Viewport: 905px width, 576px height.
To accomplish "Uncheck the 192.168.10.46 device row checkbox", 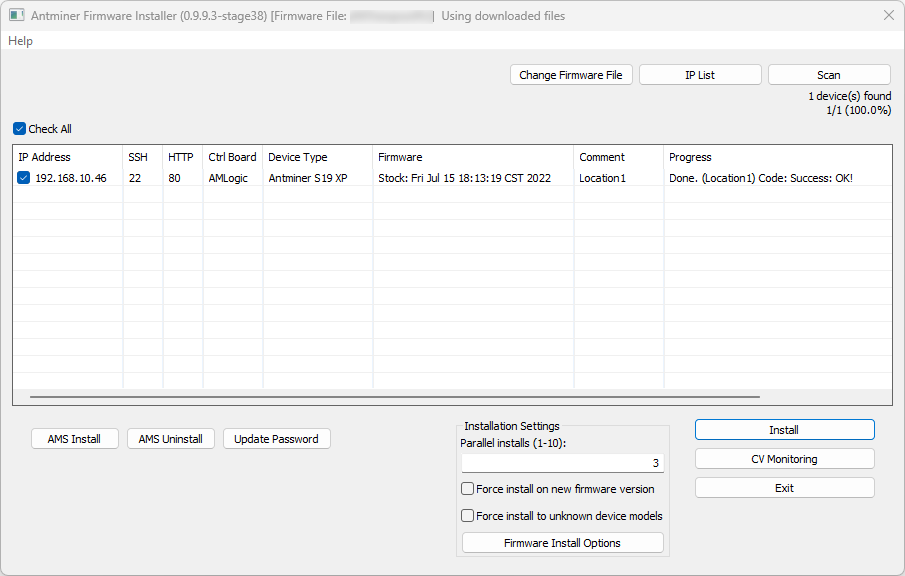I will 24,178.
